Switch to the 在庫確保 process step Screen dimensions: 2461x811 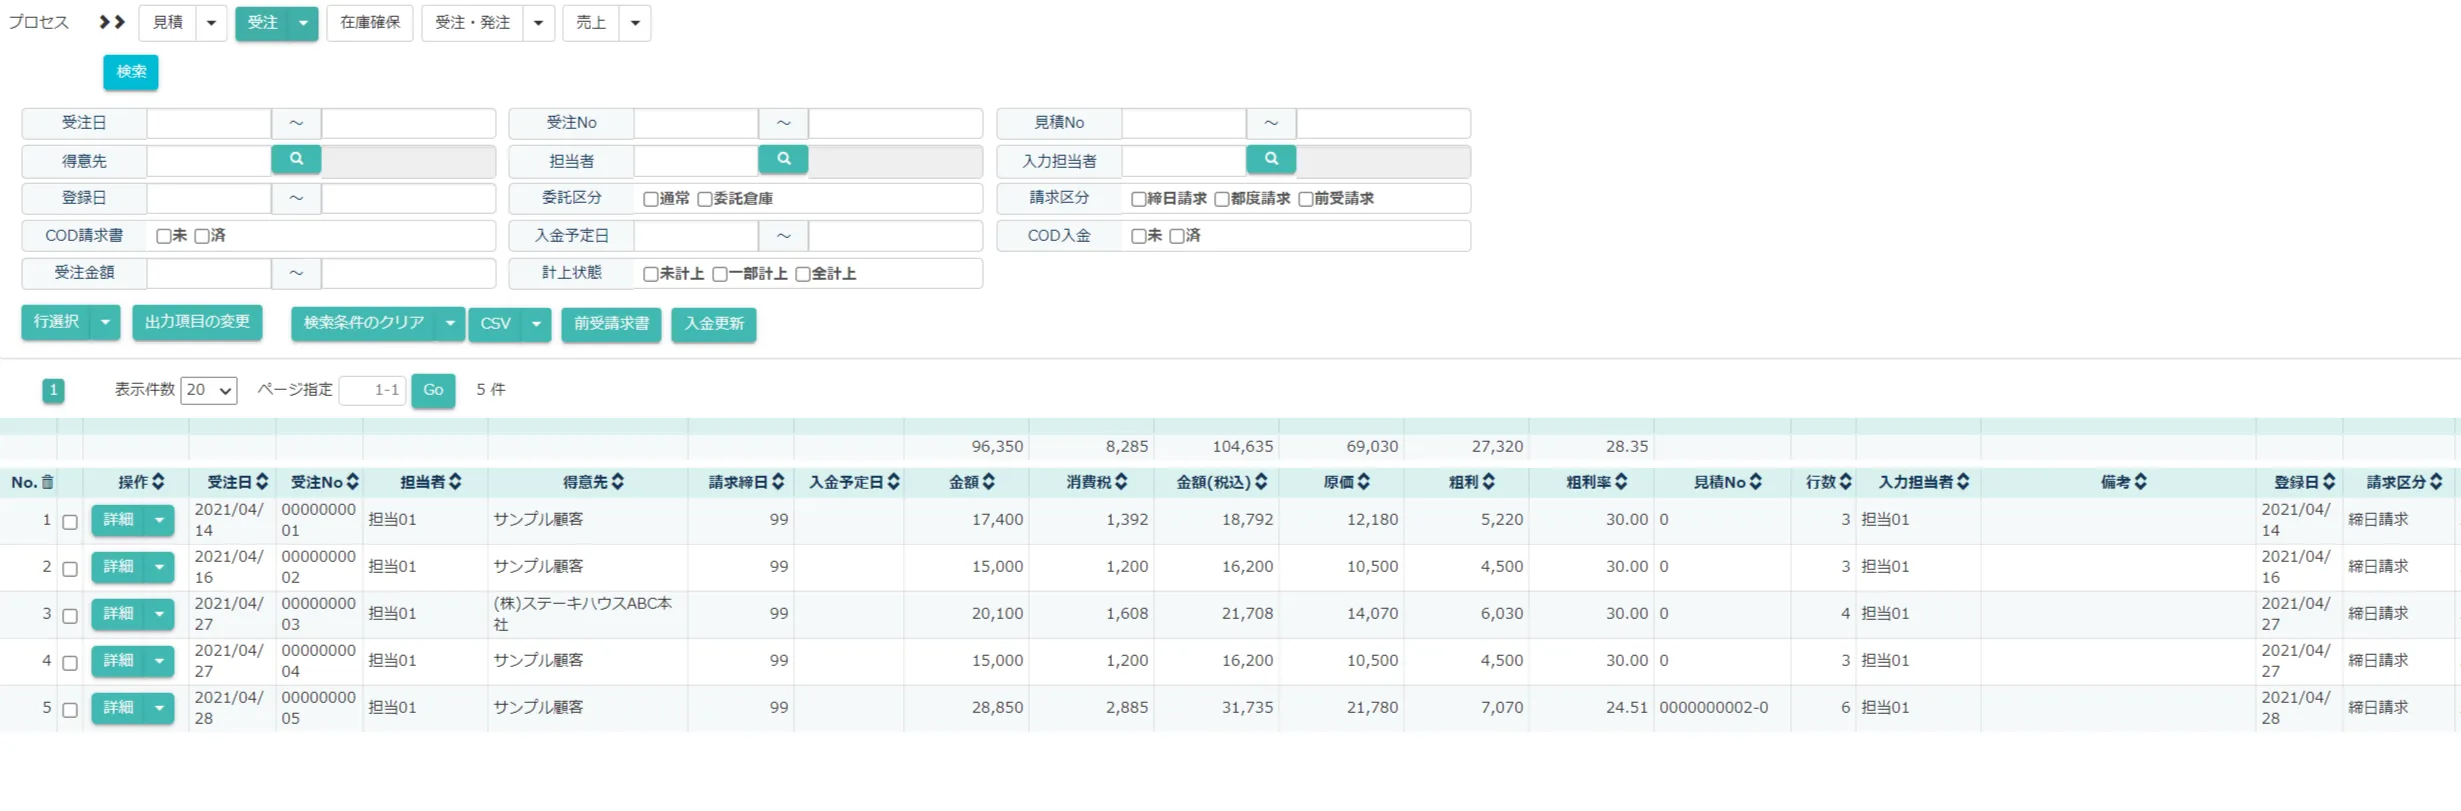coord(370,23)
